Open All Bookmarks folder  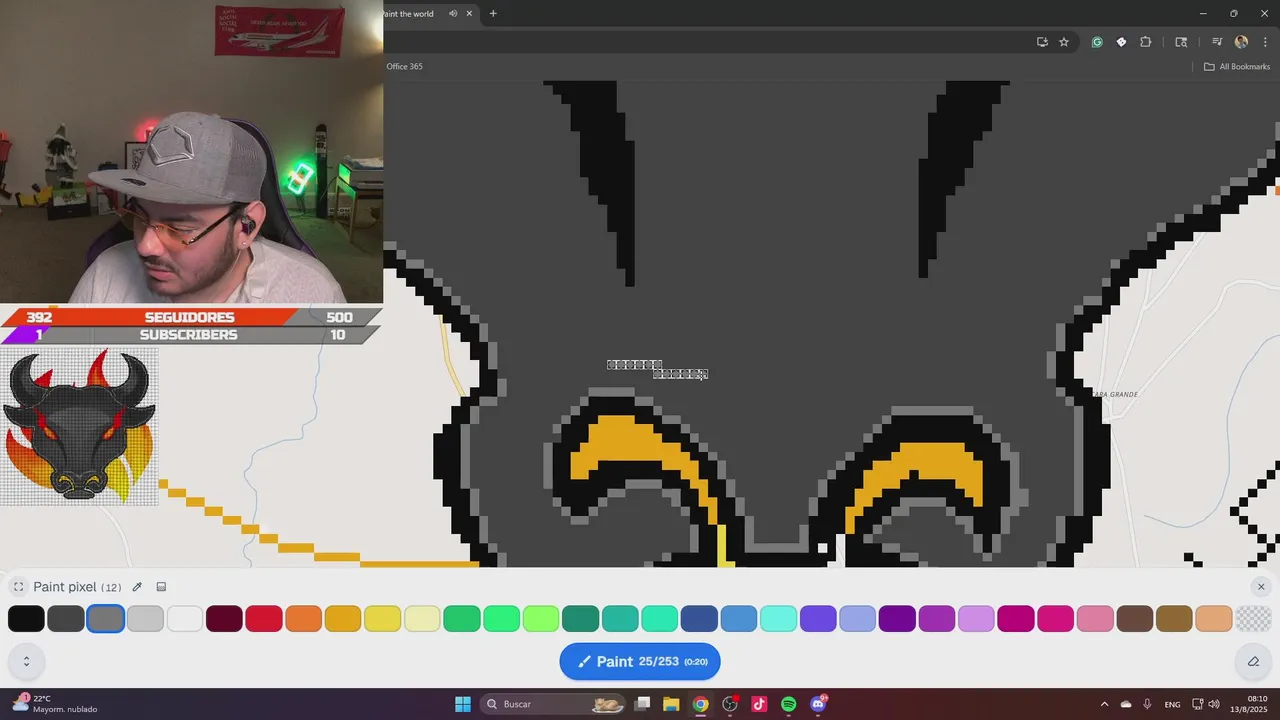(x=1236, y=67)
